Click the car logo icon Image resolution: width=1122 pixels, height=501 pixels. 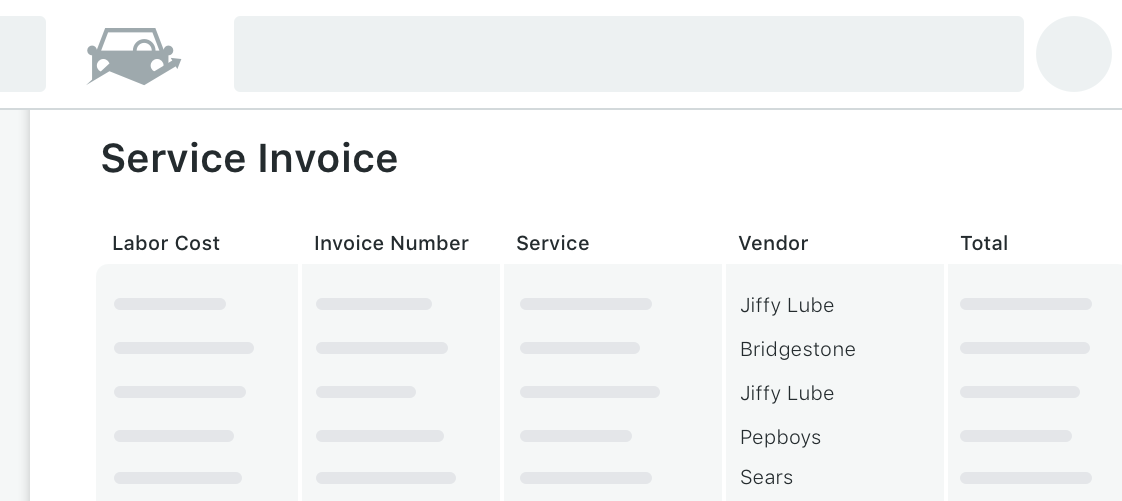[x=134, y=55]
